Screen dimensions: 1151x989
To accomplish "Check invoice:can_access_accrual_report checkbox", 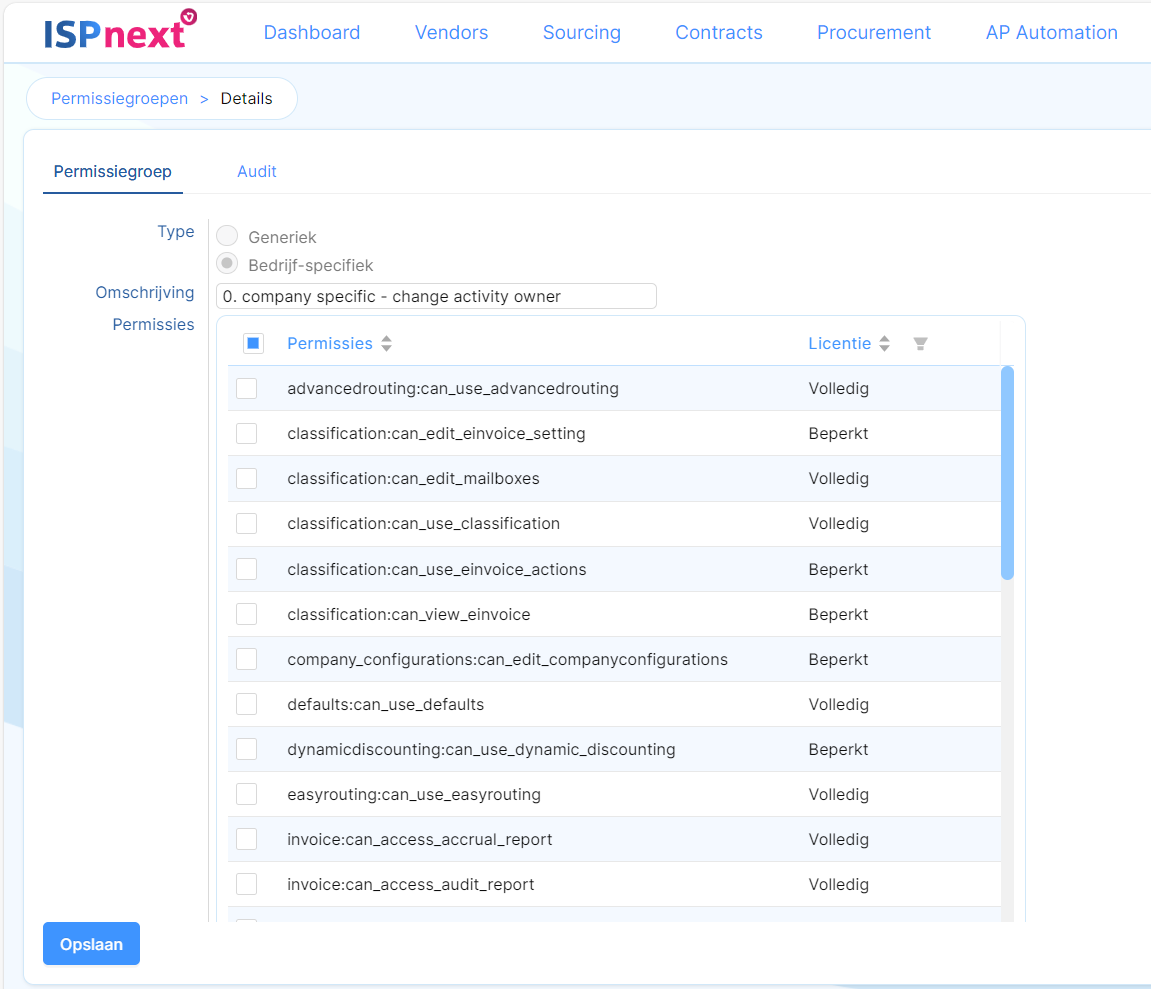I will click(x=247, y=839).
